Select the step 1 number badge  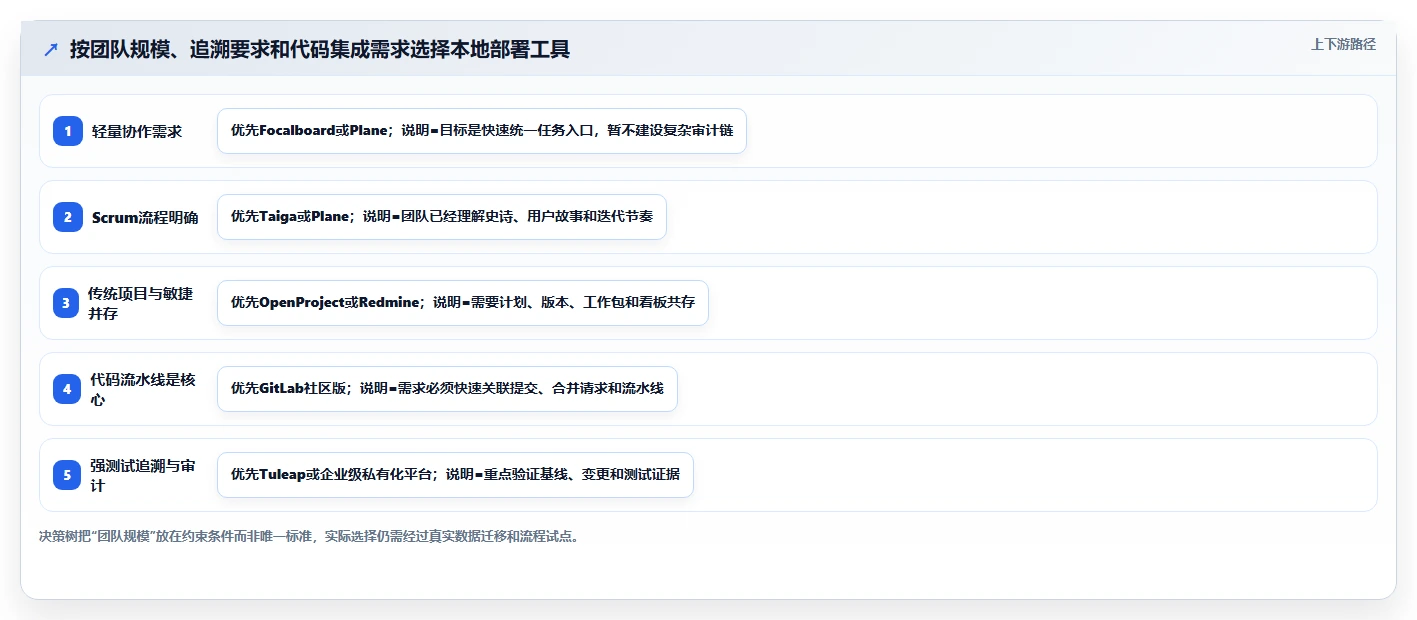click(x=67, y=131)
